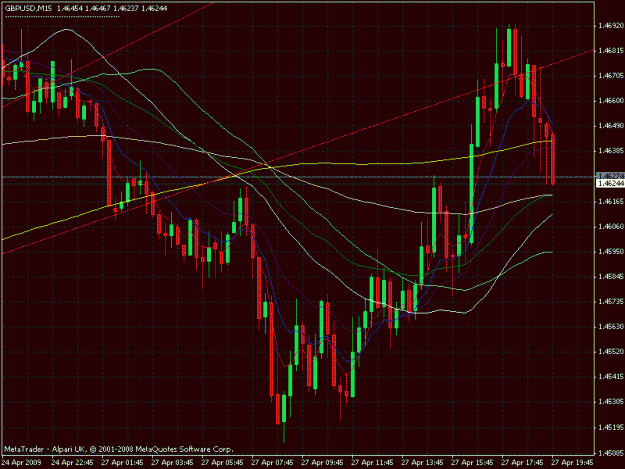Click the 24 Apr 2009 time label
The height and width of the screenshot is (469, 625).
pos(21,463)
